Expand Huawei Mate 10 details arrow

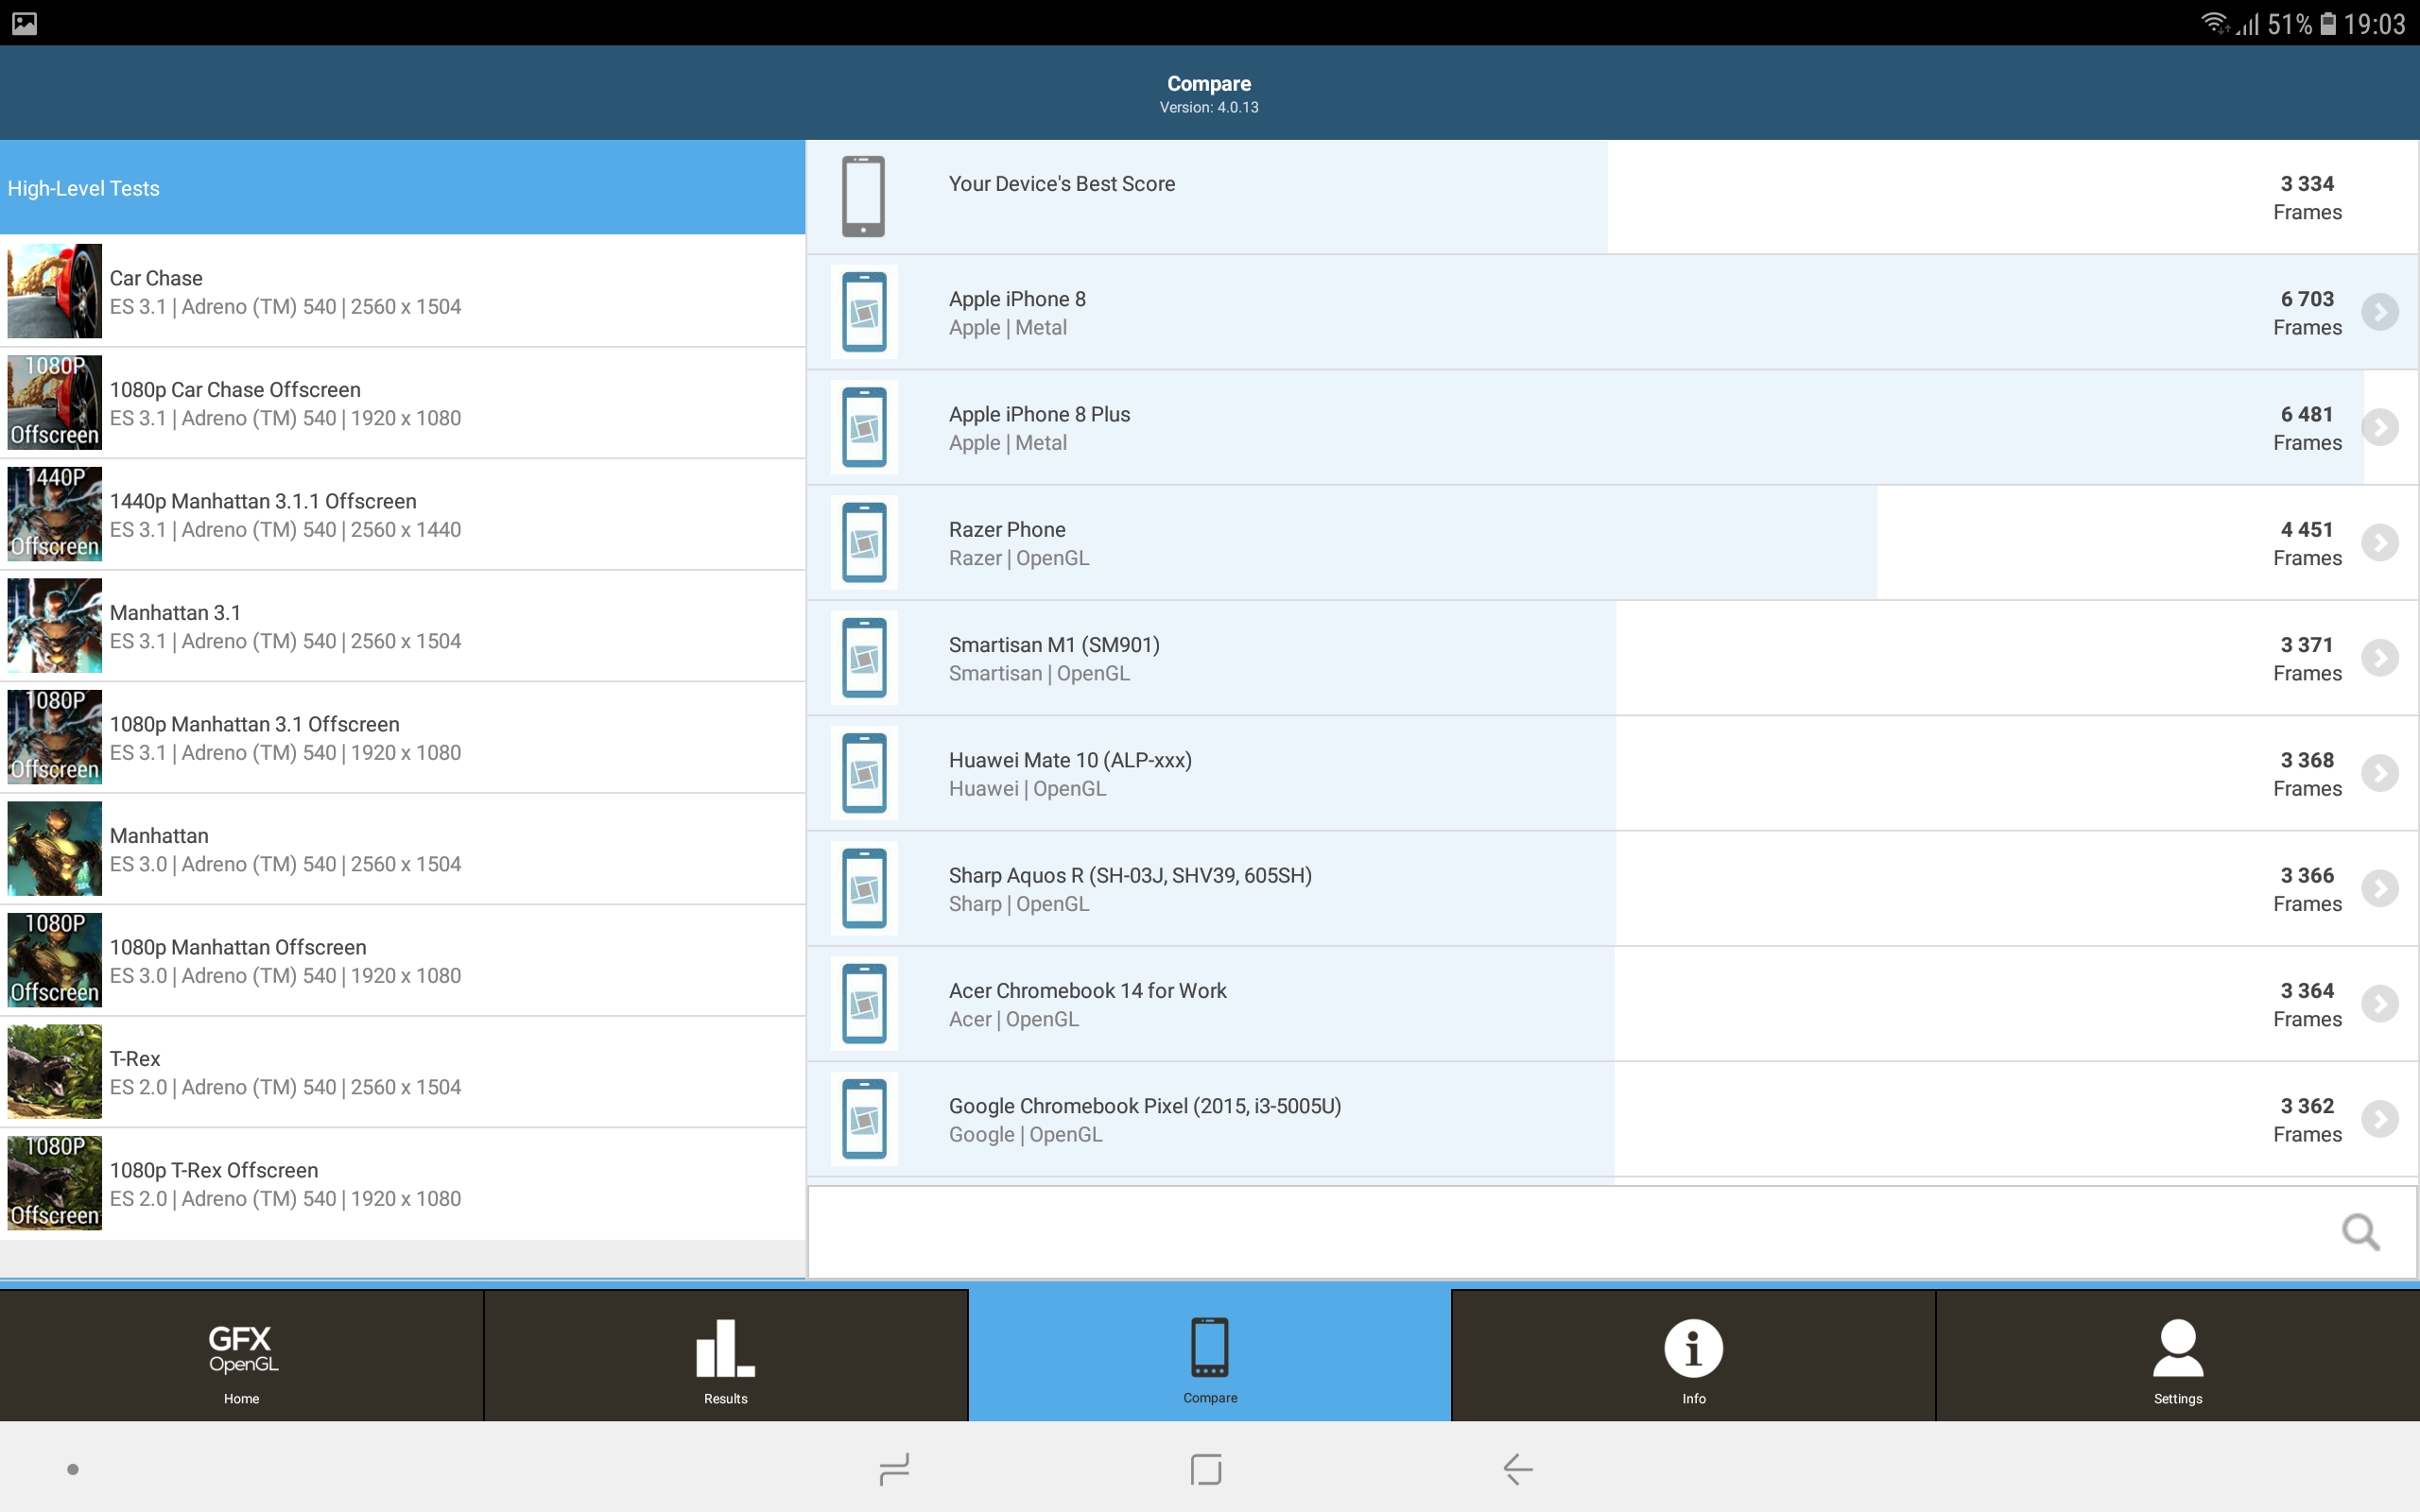click(x=2380, y=773)
